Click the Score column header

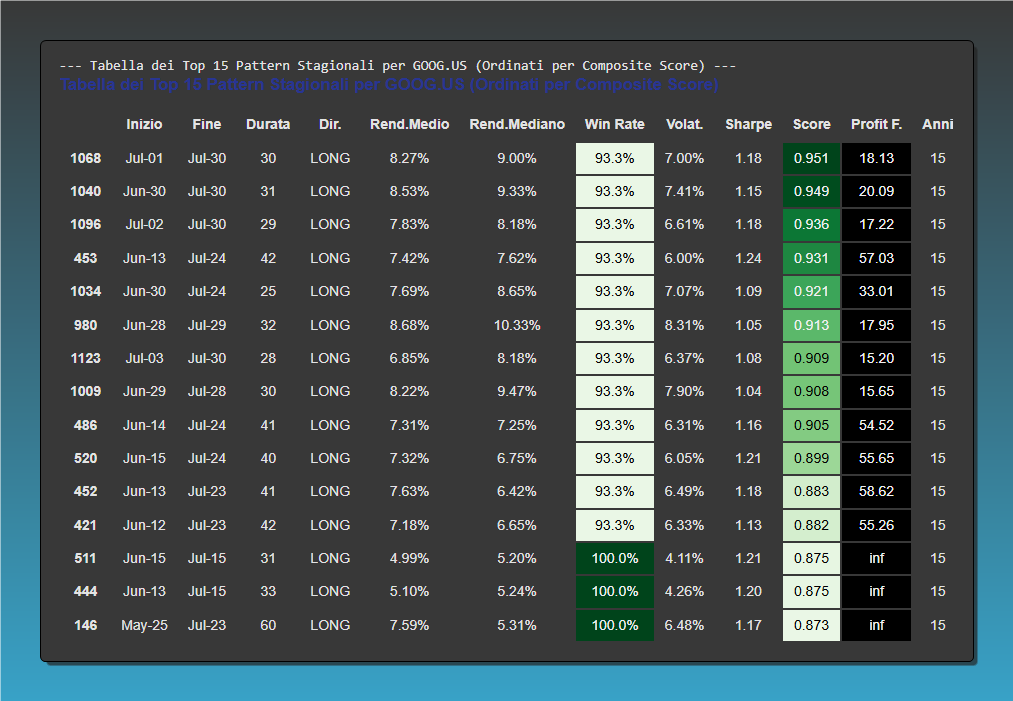(x=811, y=124)
